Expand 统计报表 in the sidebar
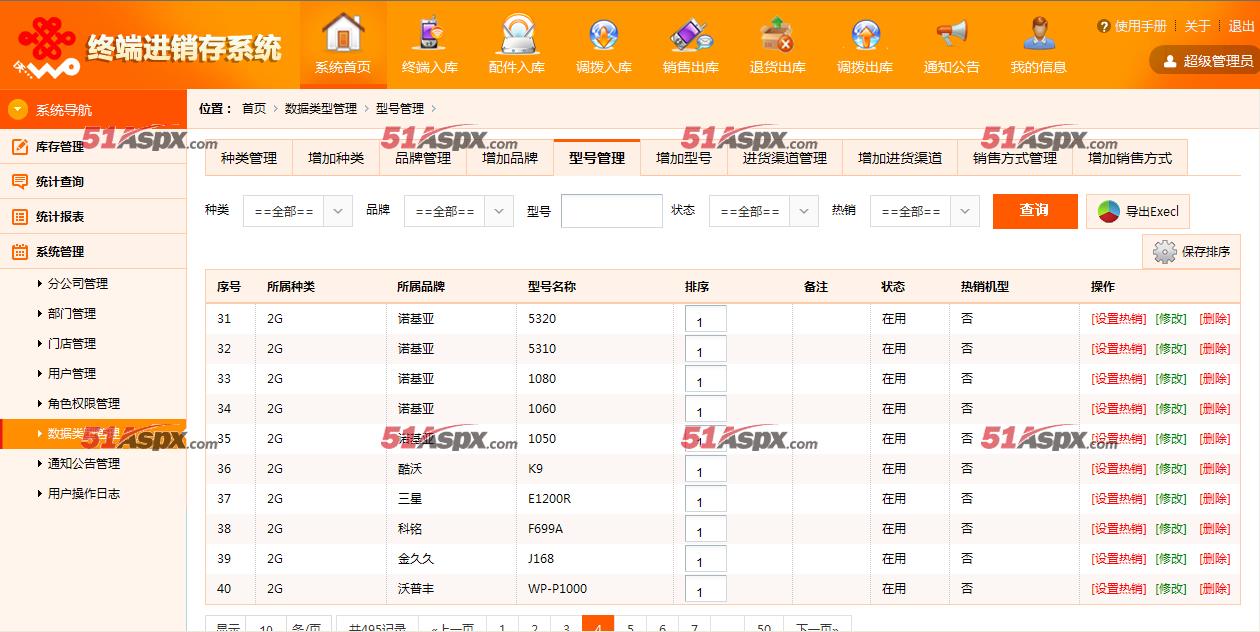 (60, 217)
